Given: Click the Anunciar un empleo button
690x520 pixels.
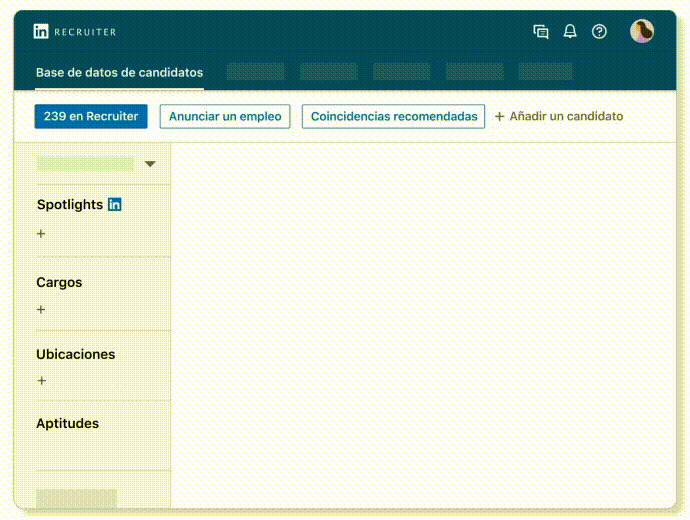Looking at the screenshot, I should coord(225,117).
